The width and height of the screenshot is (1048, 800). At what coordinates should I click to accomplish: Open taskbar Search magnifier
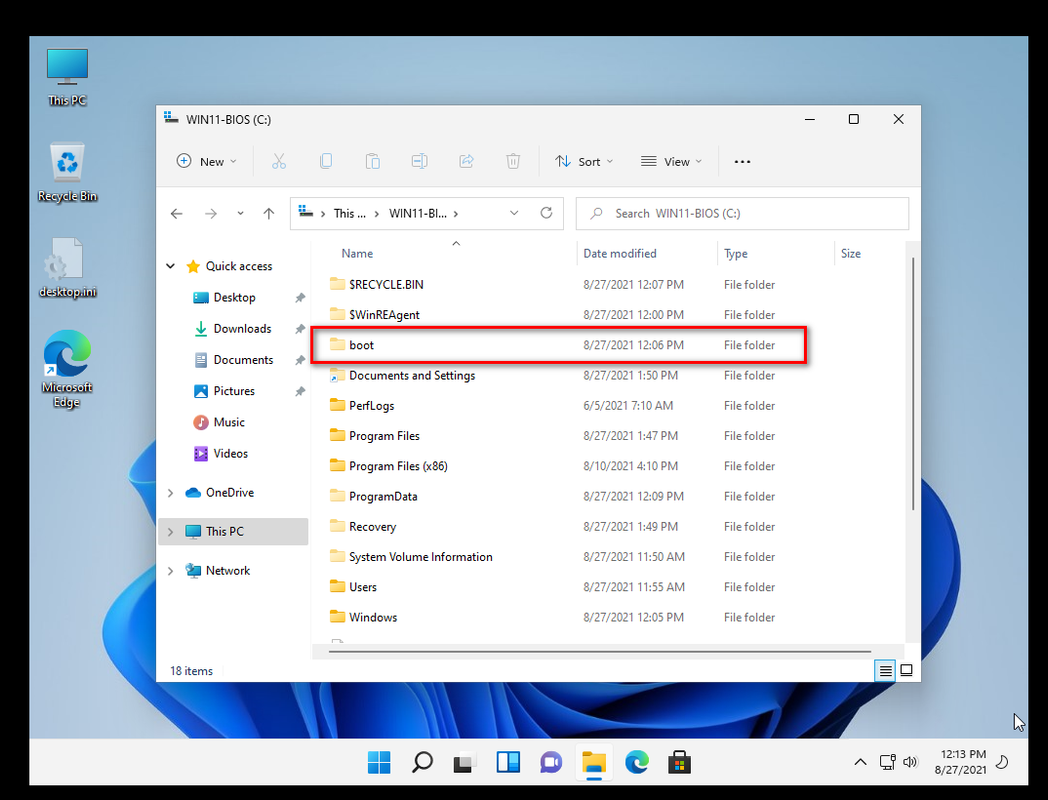coord(422,762)
